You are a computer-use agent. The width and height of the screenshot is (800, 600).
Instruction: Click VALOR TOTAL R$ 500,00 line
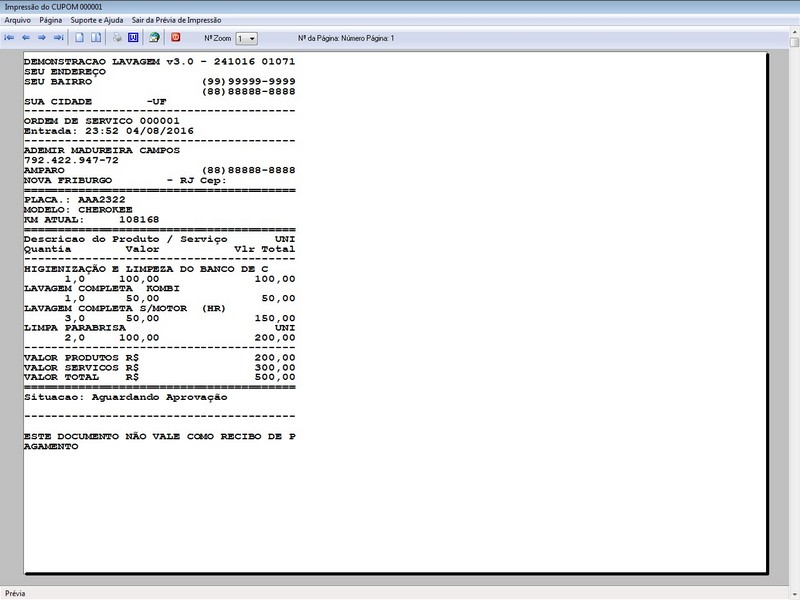click(160, 378)
